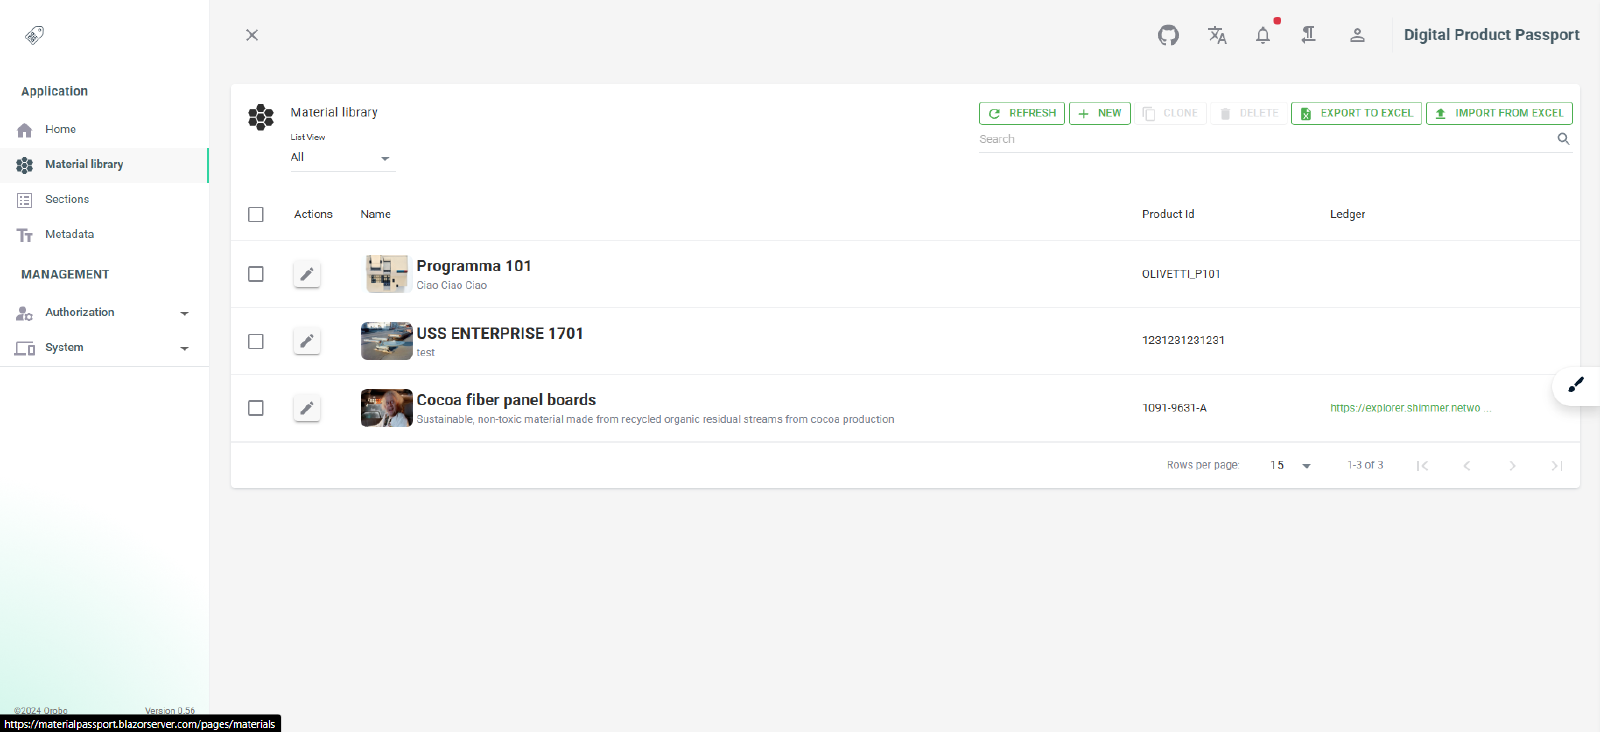
Task: Open the Cocoa fiber panel boards thumbnail
Action: [x=386, y=408]
